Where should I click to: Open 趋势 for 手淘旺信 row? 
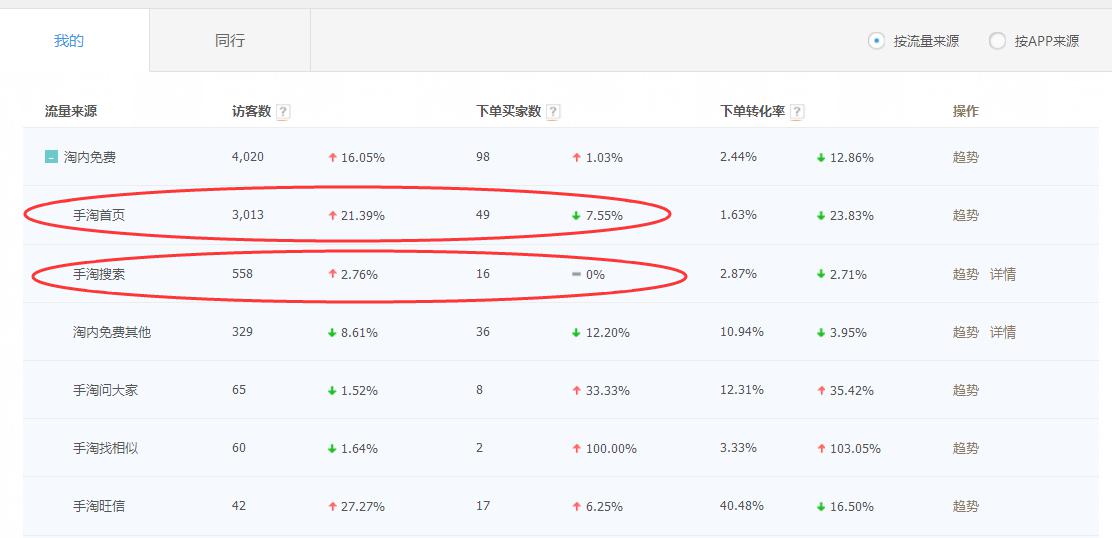pos(965,506)
